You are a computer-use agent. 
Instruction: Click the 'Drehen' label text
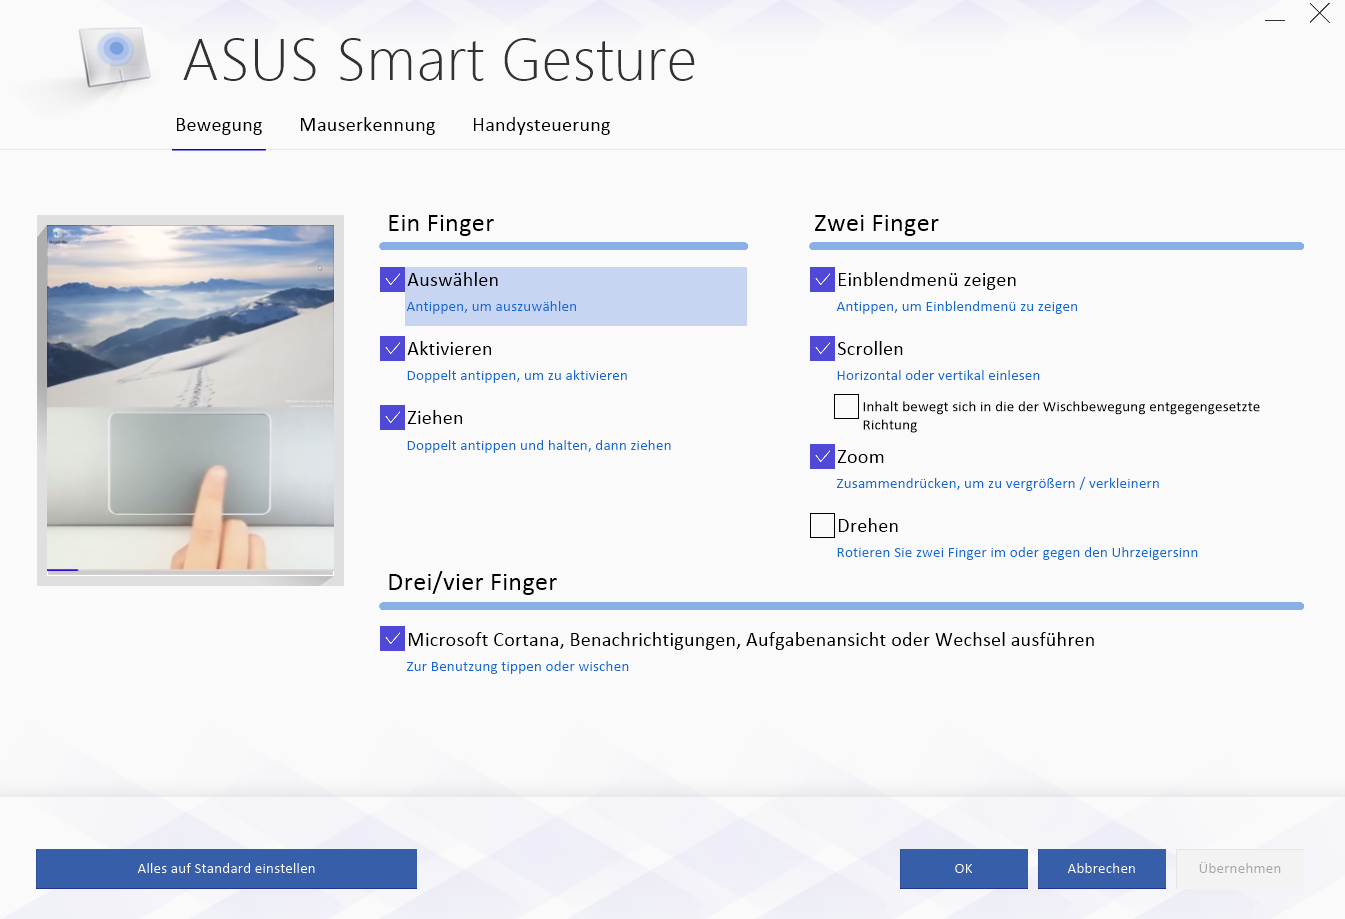point(868,526)
